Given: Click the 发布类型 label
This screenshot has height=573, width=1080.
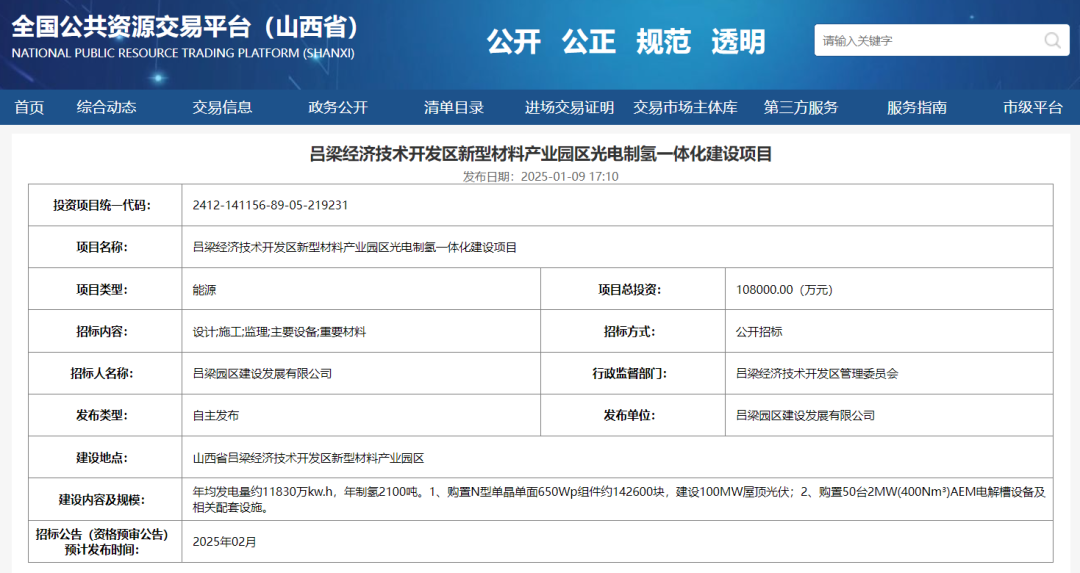Looking at the screenshot, I should (102, 416).
